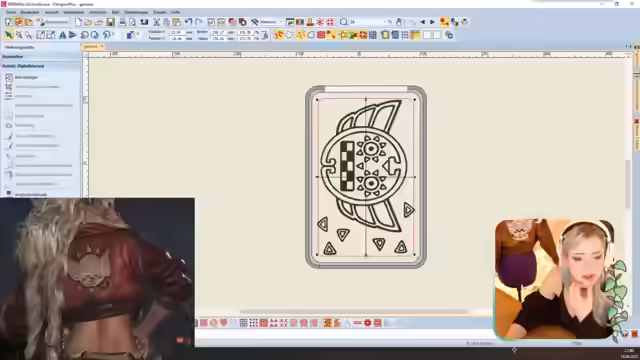Select the 'Autom. Digitalisierung' panel header
Viewport: 640px width, 360px height.
point(40,66)
